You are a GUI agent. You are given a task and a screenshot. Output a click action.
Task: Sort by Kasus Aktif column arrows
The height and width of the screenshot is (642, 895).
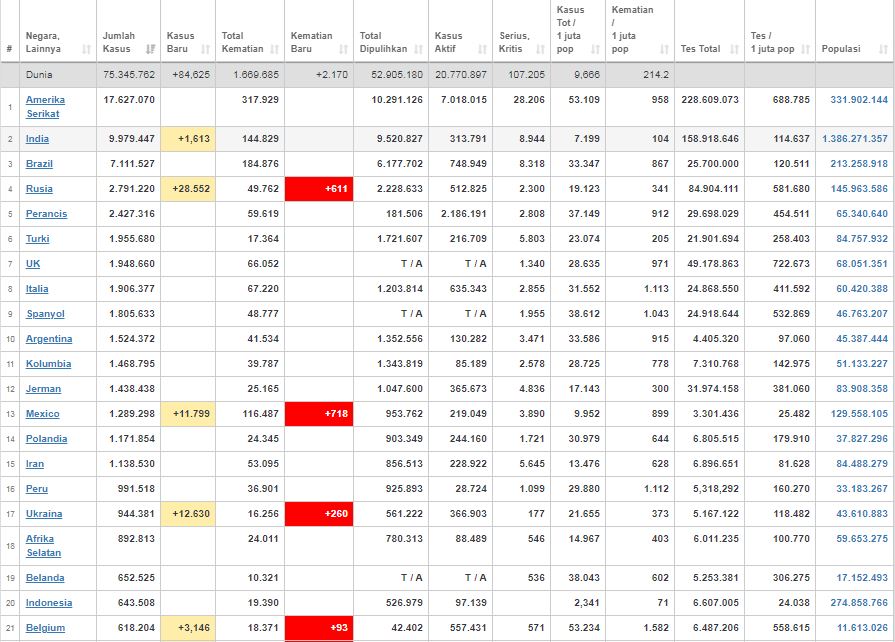pyautogui.click(x=482, y=49)
